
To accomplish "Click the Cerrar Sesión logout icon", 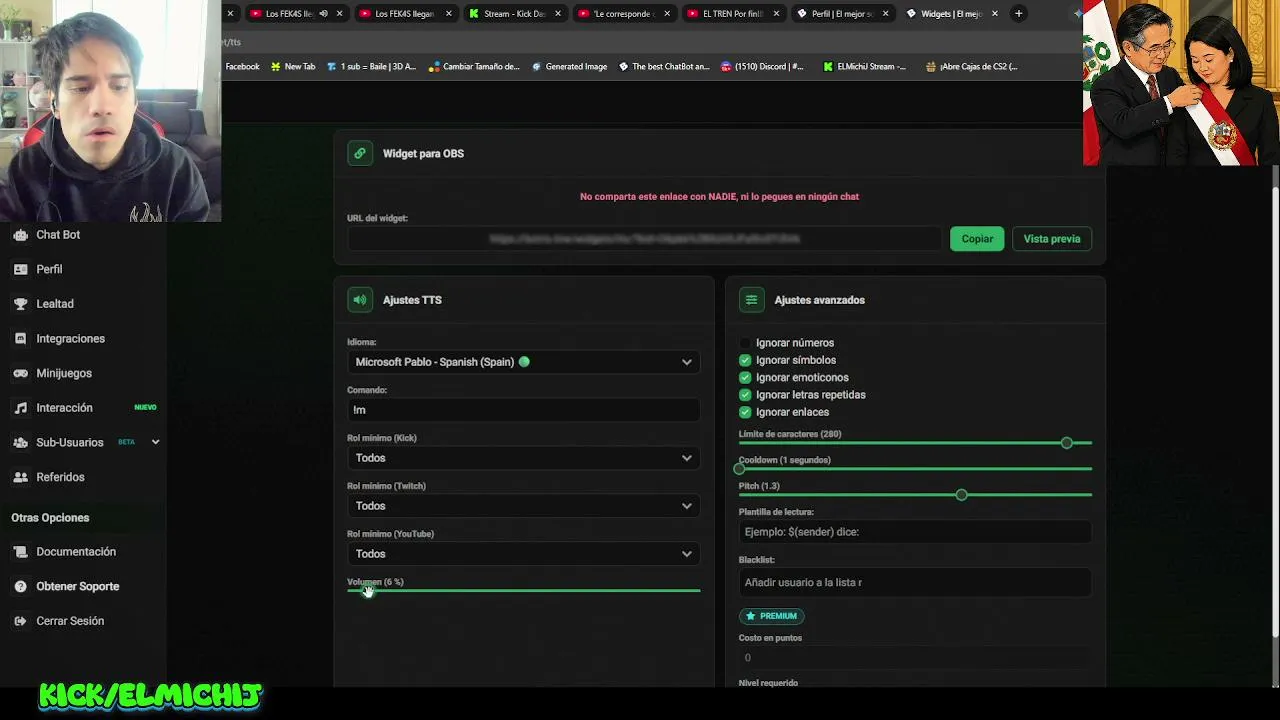I will pyautogui.click(x=20, y=621).
